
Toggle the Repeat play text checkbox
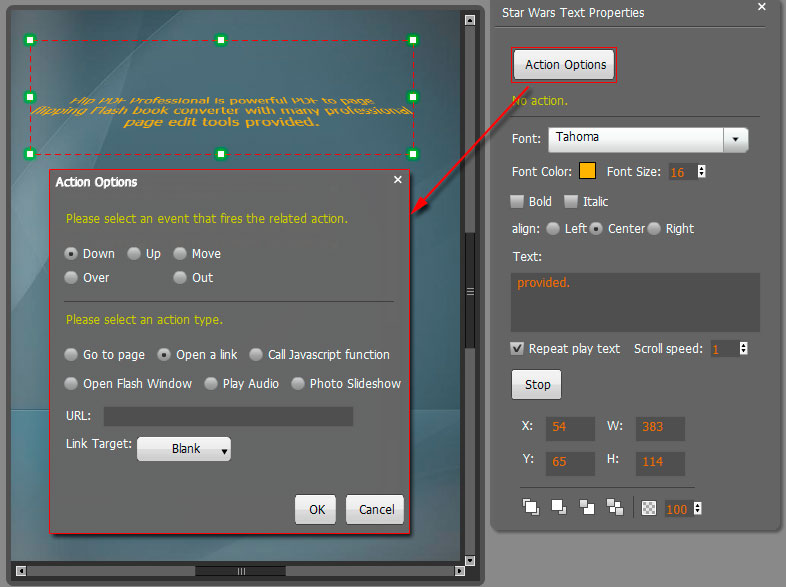(518, 349)
